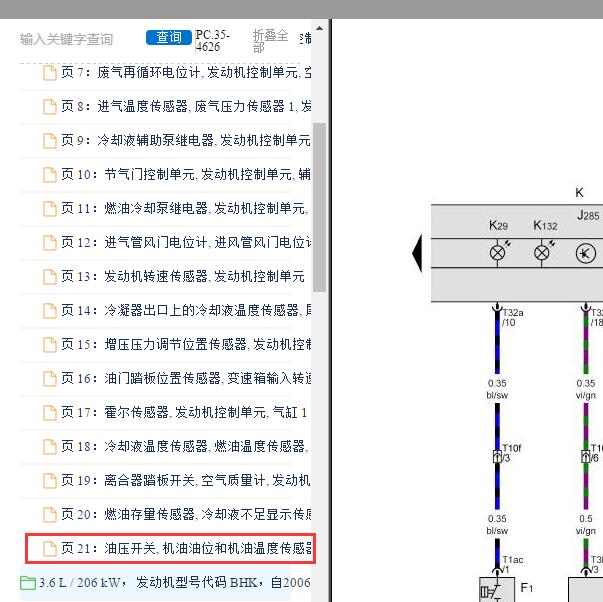Viewport: 603px width, 602px height.
Task: Open tree item 页 16: 油门踏板位置传感器
Action: coord(177,379)
